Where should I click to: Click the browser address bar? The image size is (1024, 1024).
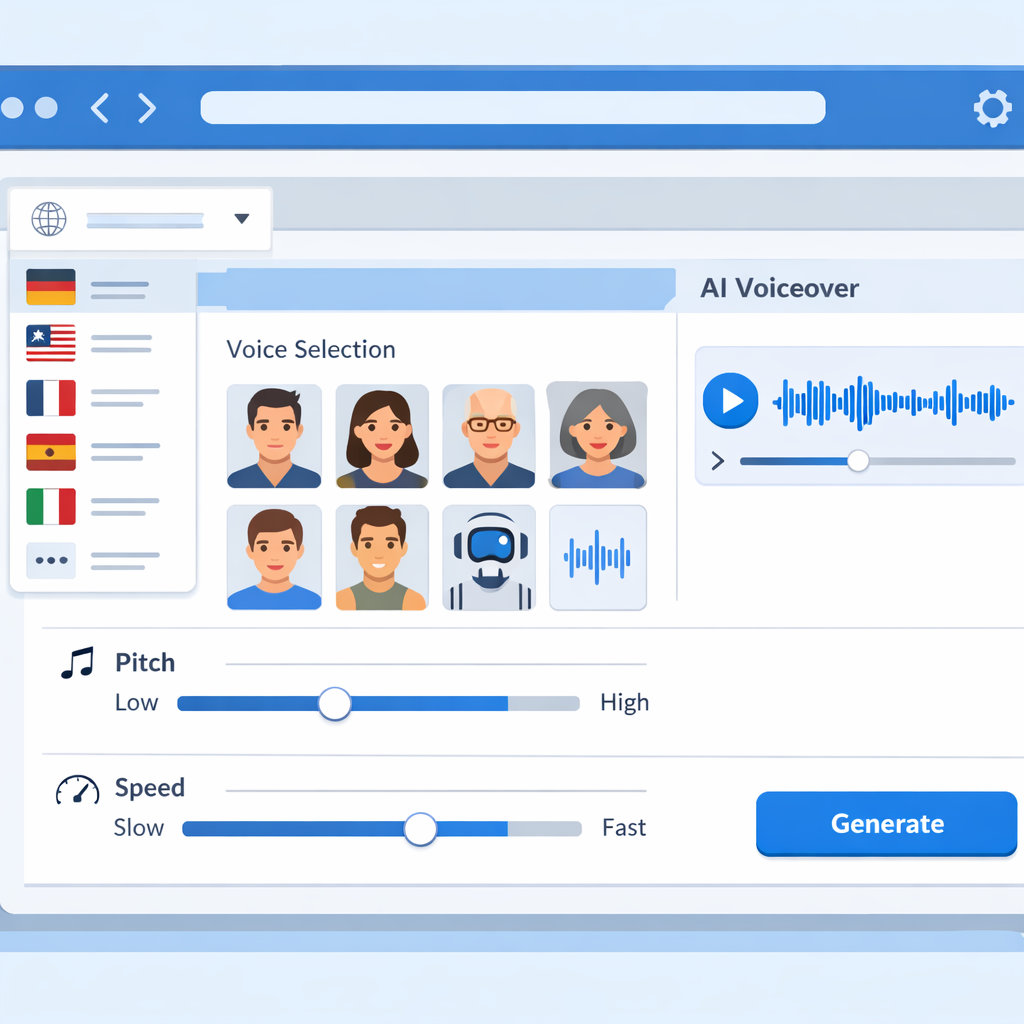pyautogui.click(x=512, y=108)
